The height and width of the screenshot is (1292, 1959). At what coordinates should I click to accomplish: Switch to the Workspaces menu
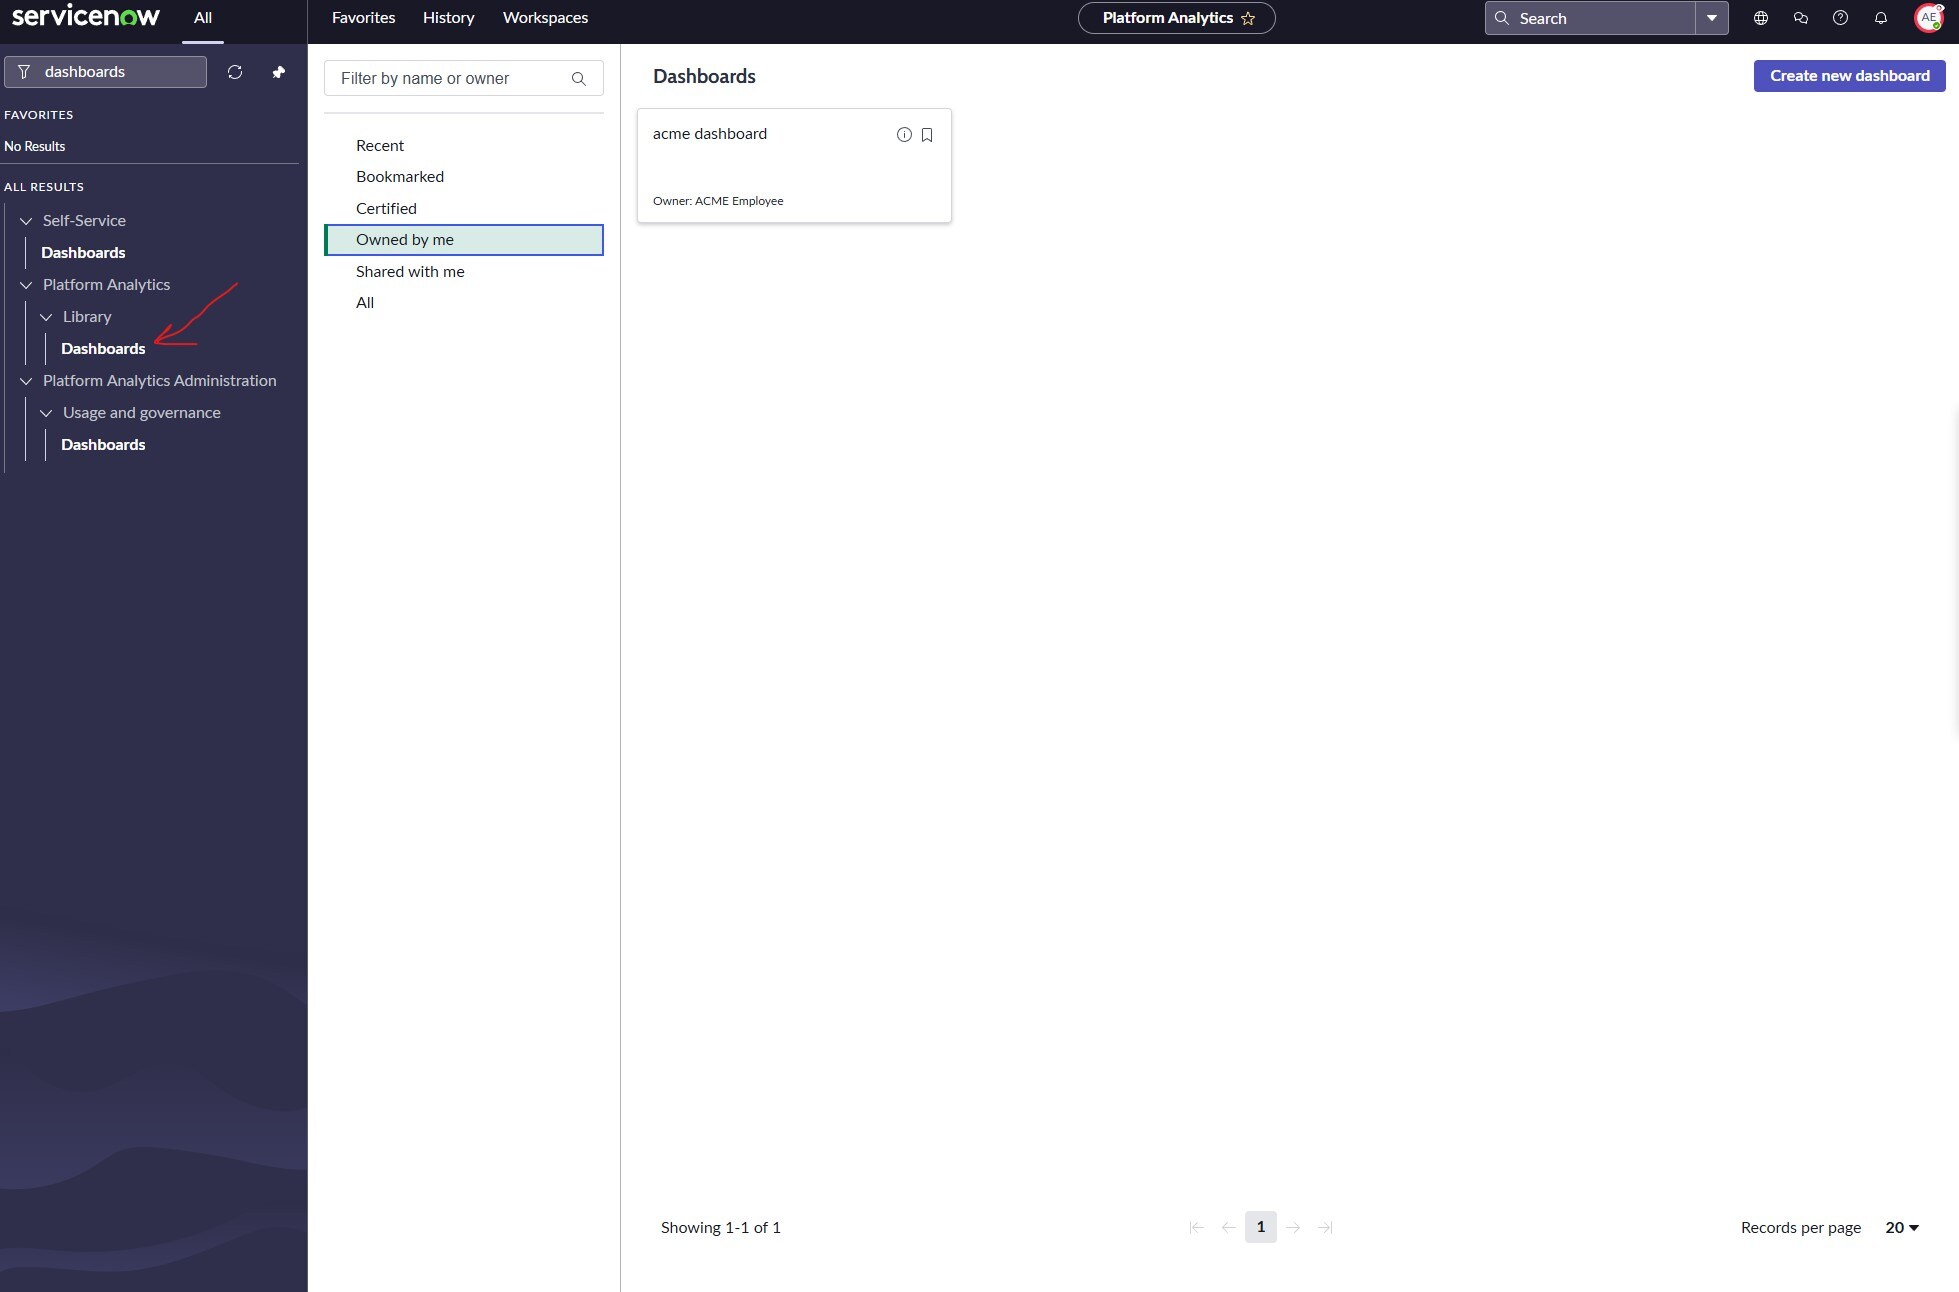click(545, 17)
